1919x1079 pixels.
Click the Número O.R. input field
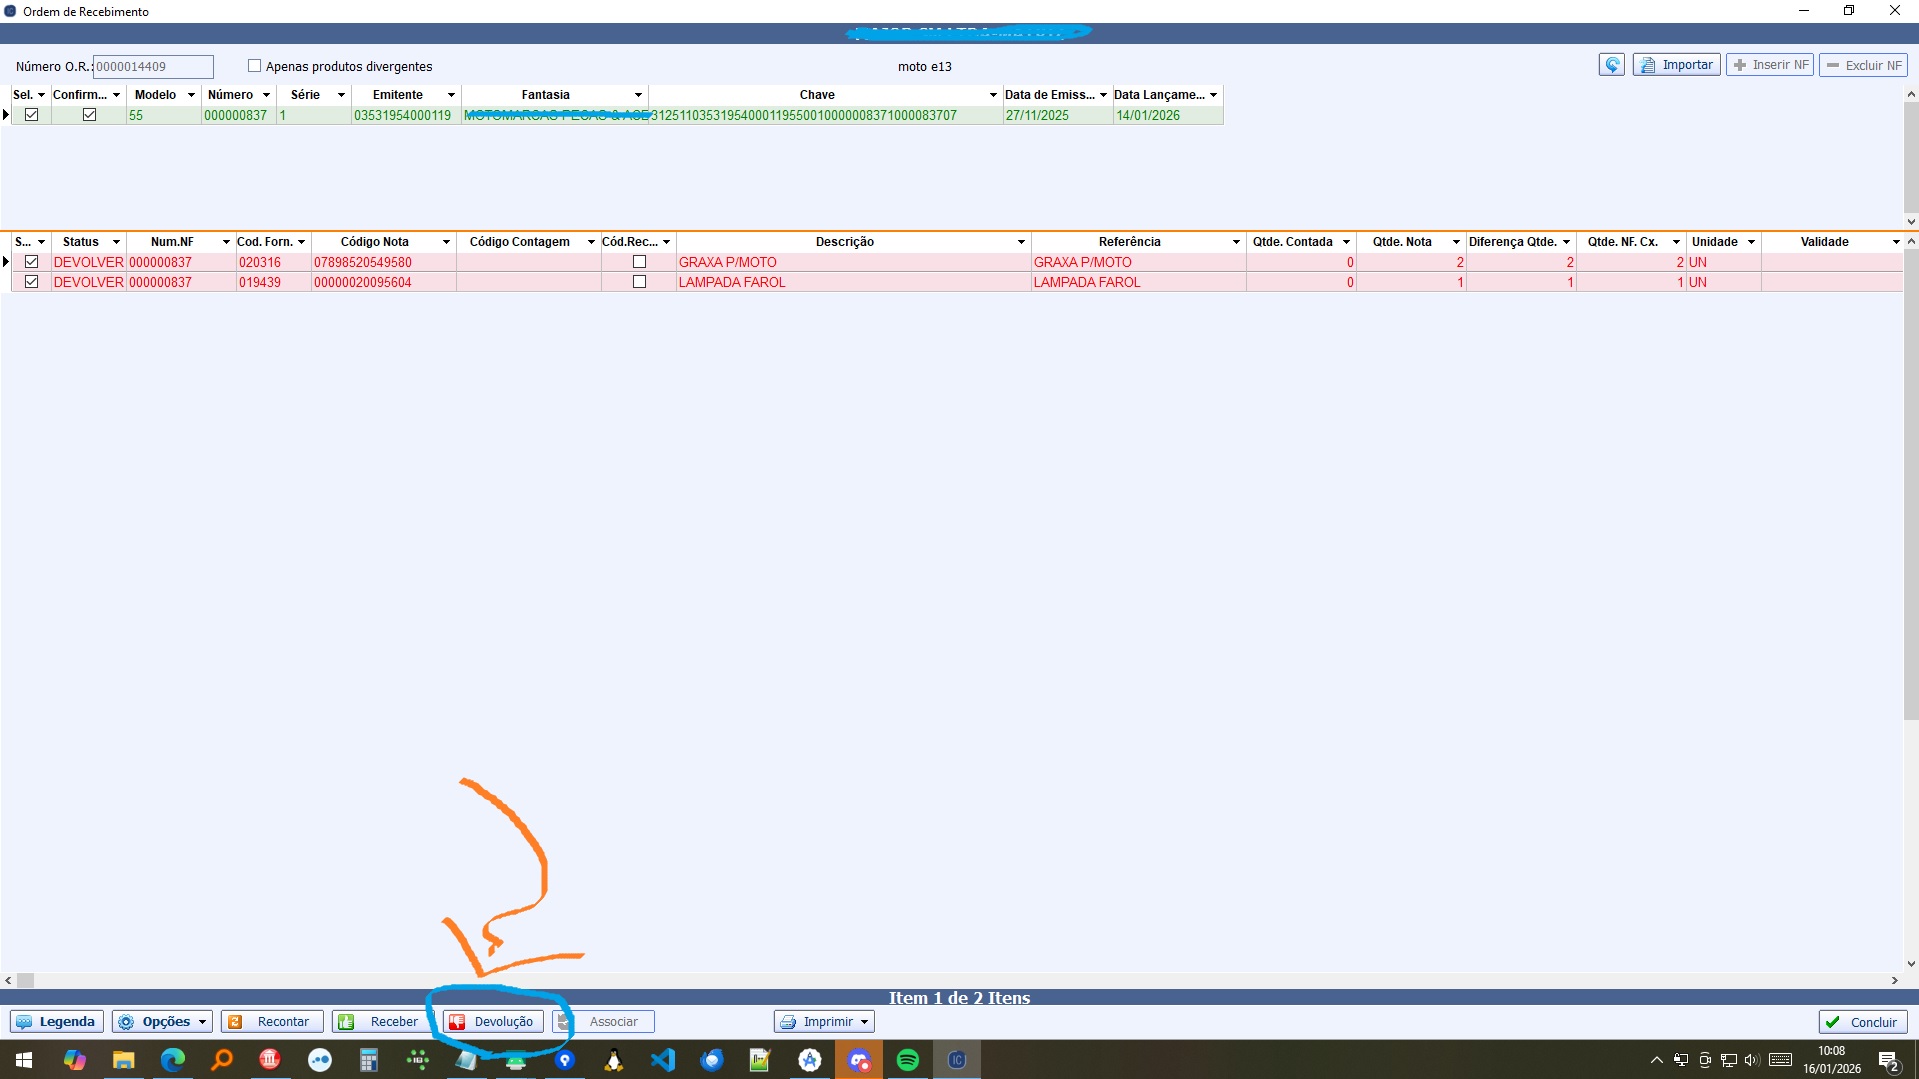point(153,67)
